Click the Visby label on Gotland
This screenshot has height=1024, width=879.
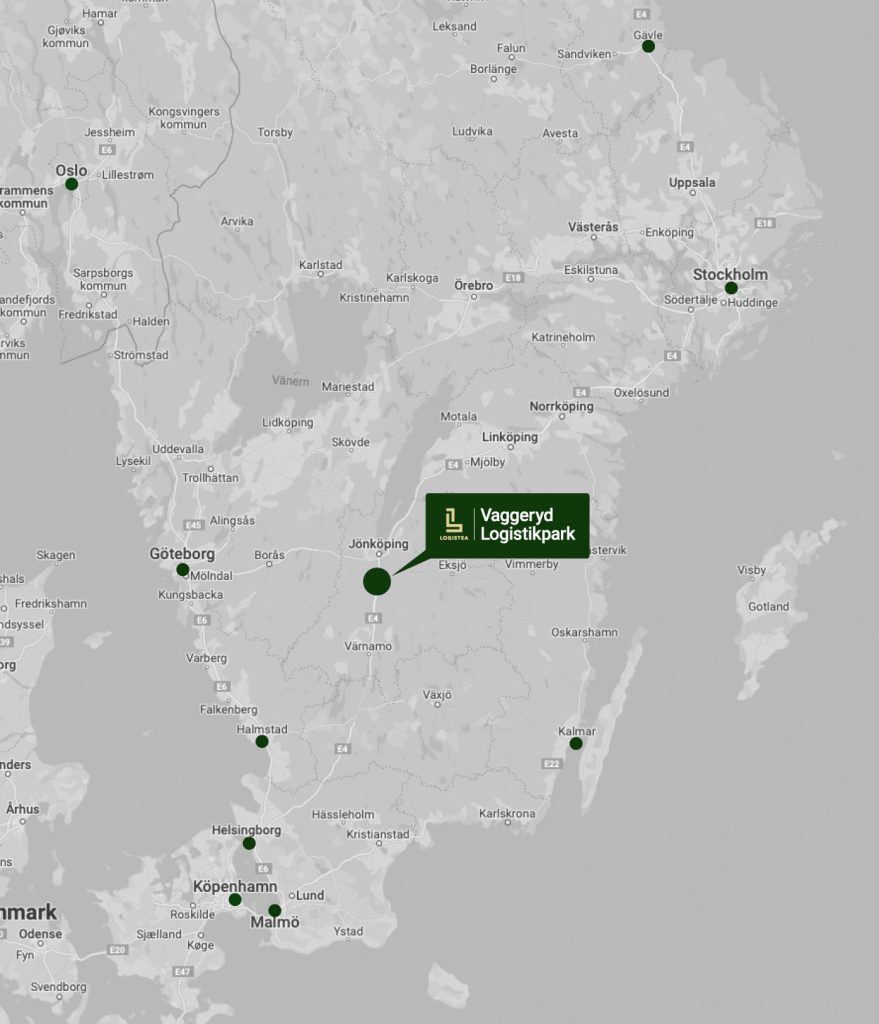click(751, 570)
